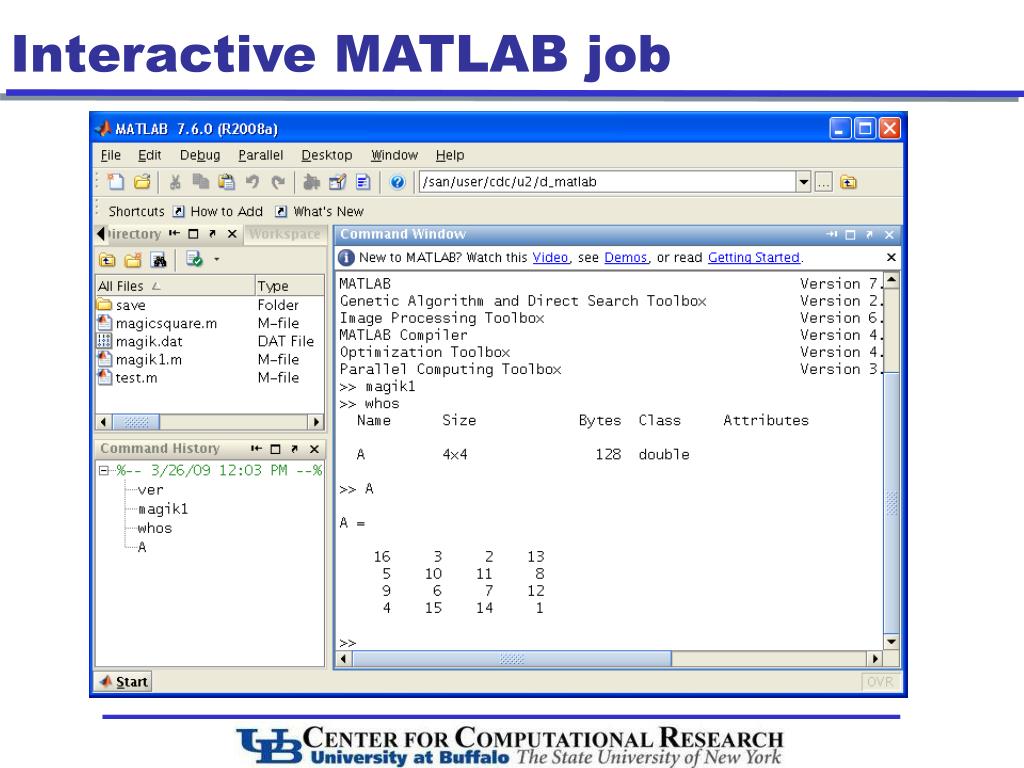Select the Undo icon on the toolbar
This screenshot has width=1024, height=768.
(251, 182)
